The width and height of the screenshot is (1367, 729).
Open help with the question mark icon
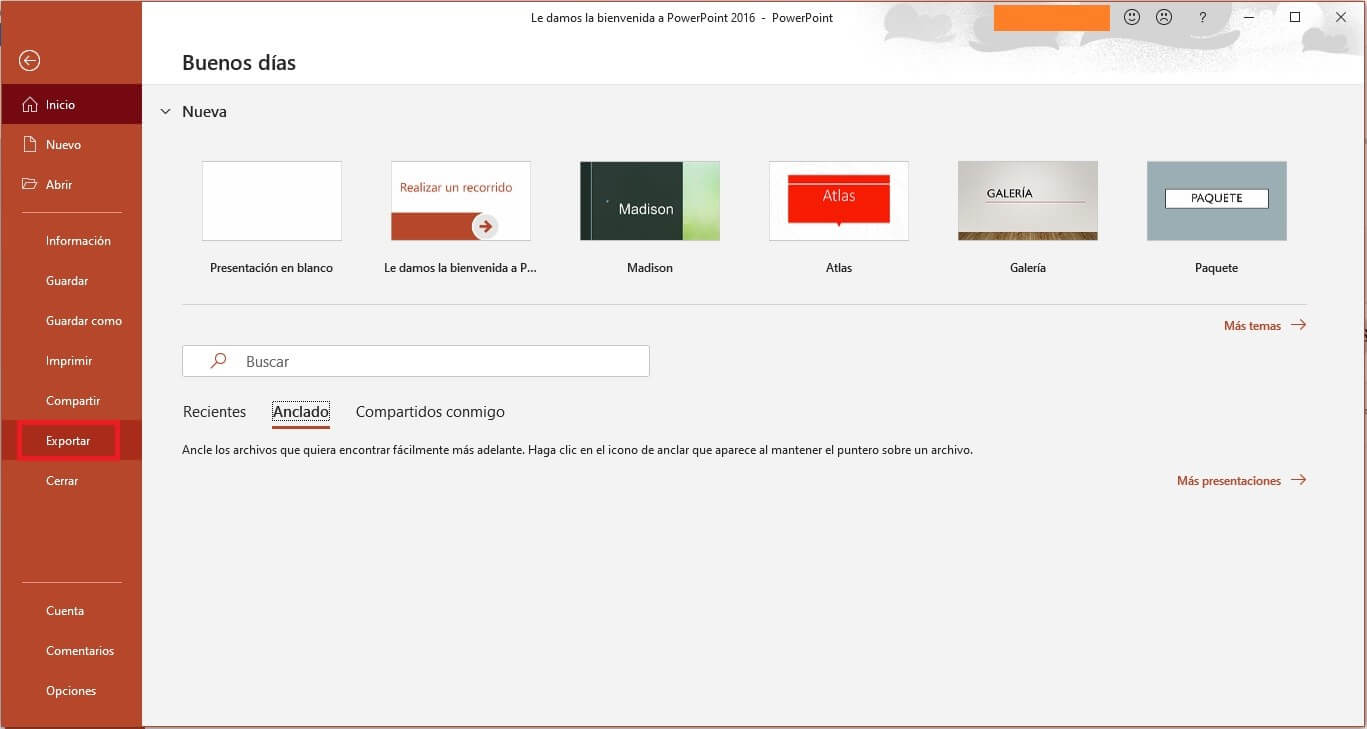[1202, 17]
